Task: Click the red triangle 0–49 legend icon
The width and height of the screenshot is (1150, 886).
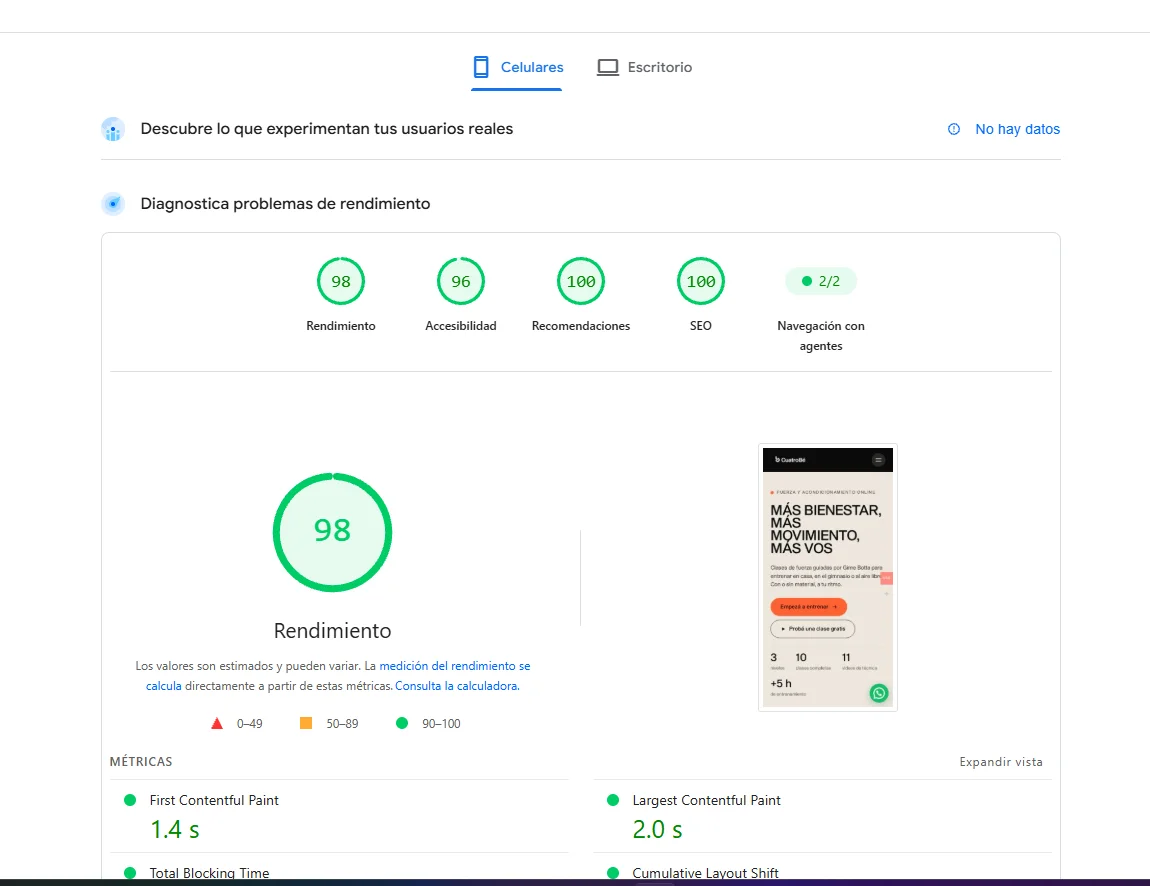Action: point(217,723)
